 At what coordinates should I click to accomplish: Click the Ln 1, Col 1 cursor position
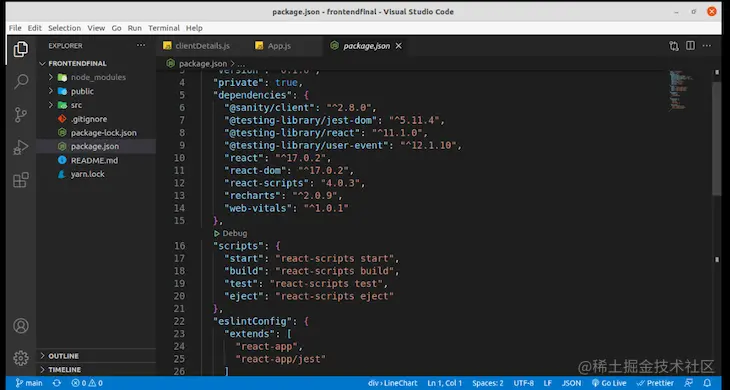445,383
